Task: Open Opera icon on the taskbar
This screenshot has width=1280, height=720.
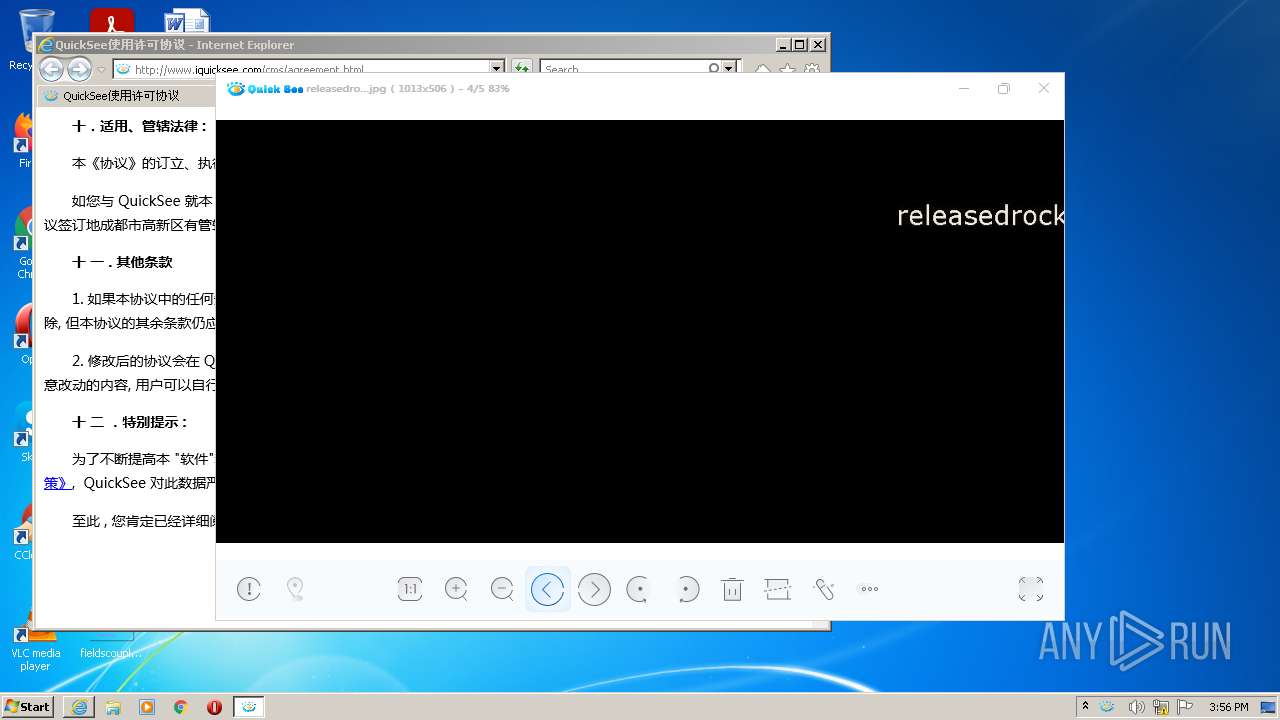Action: [214, 707]
